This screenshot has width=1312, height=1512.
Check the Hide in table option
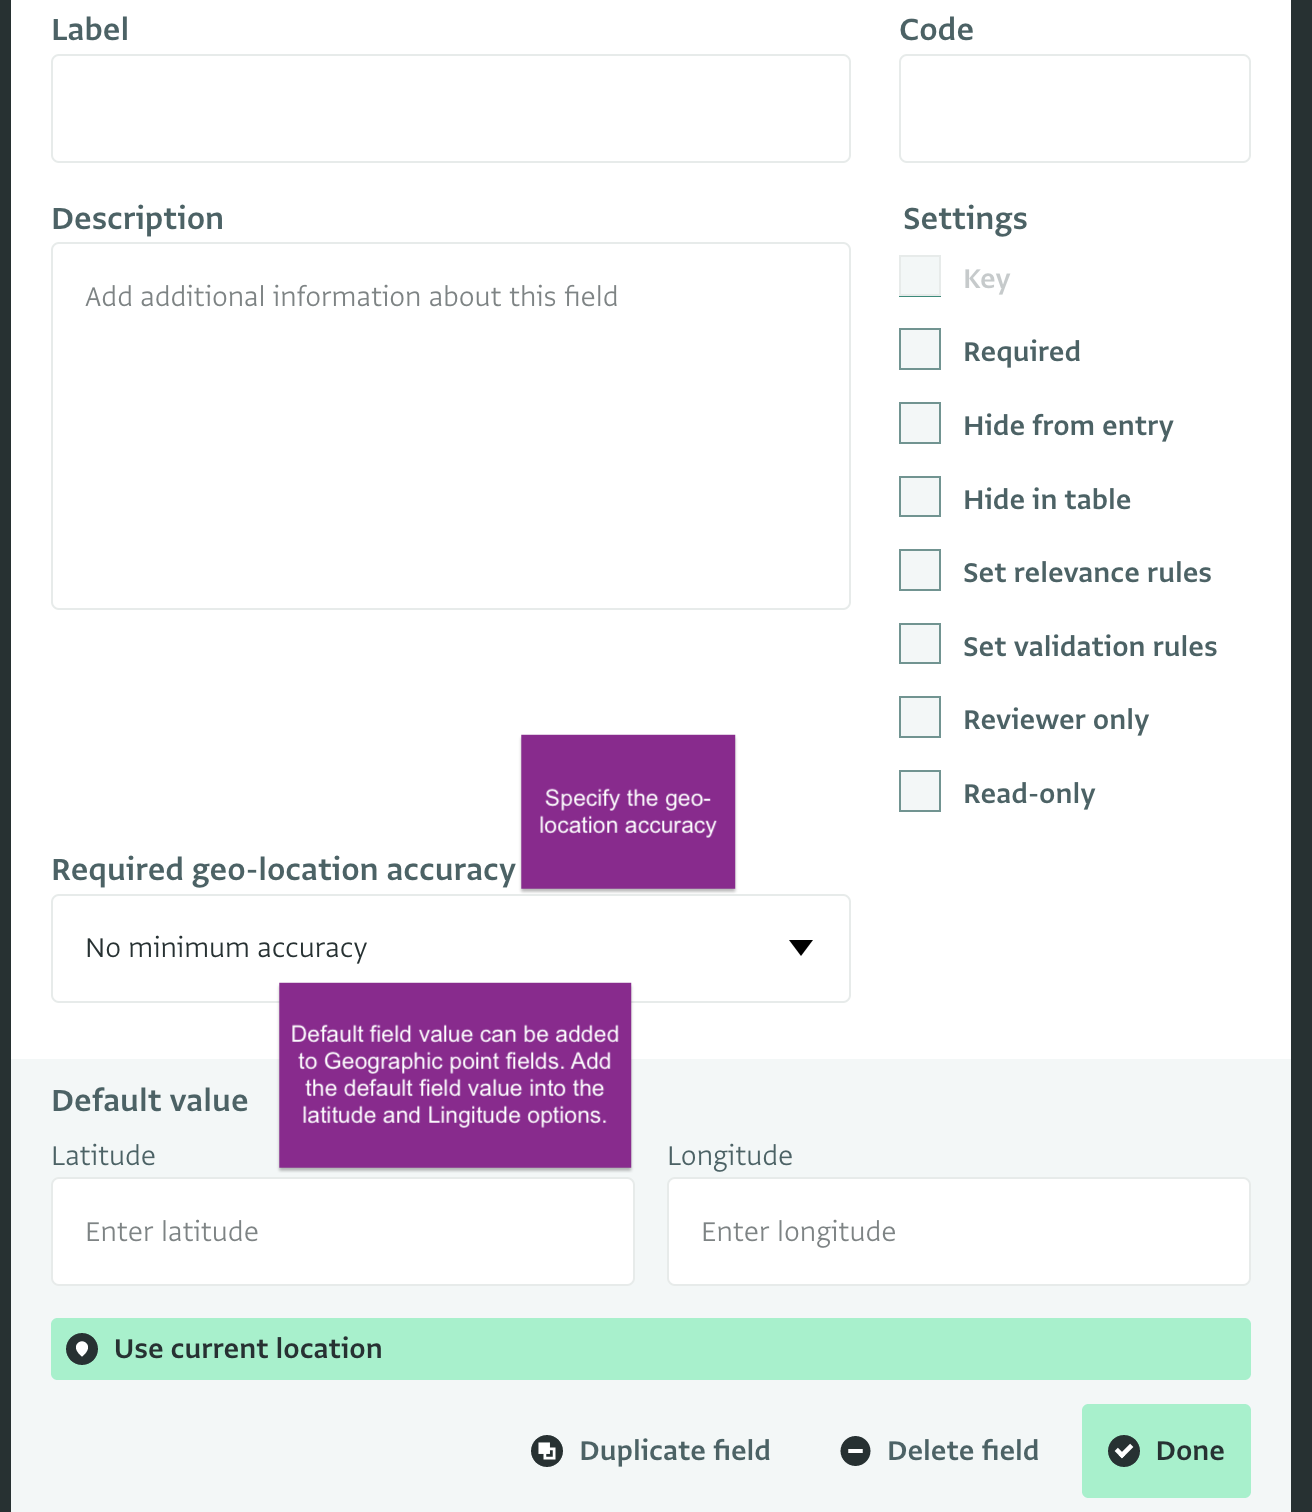920,497
